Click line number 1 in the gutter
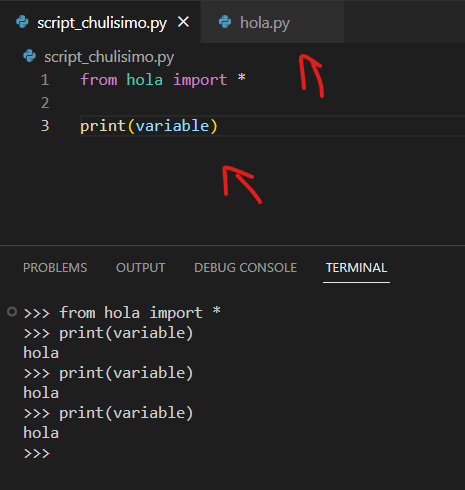465x490 pixels. pyautogui.click(x=45, y=80)
